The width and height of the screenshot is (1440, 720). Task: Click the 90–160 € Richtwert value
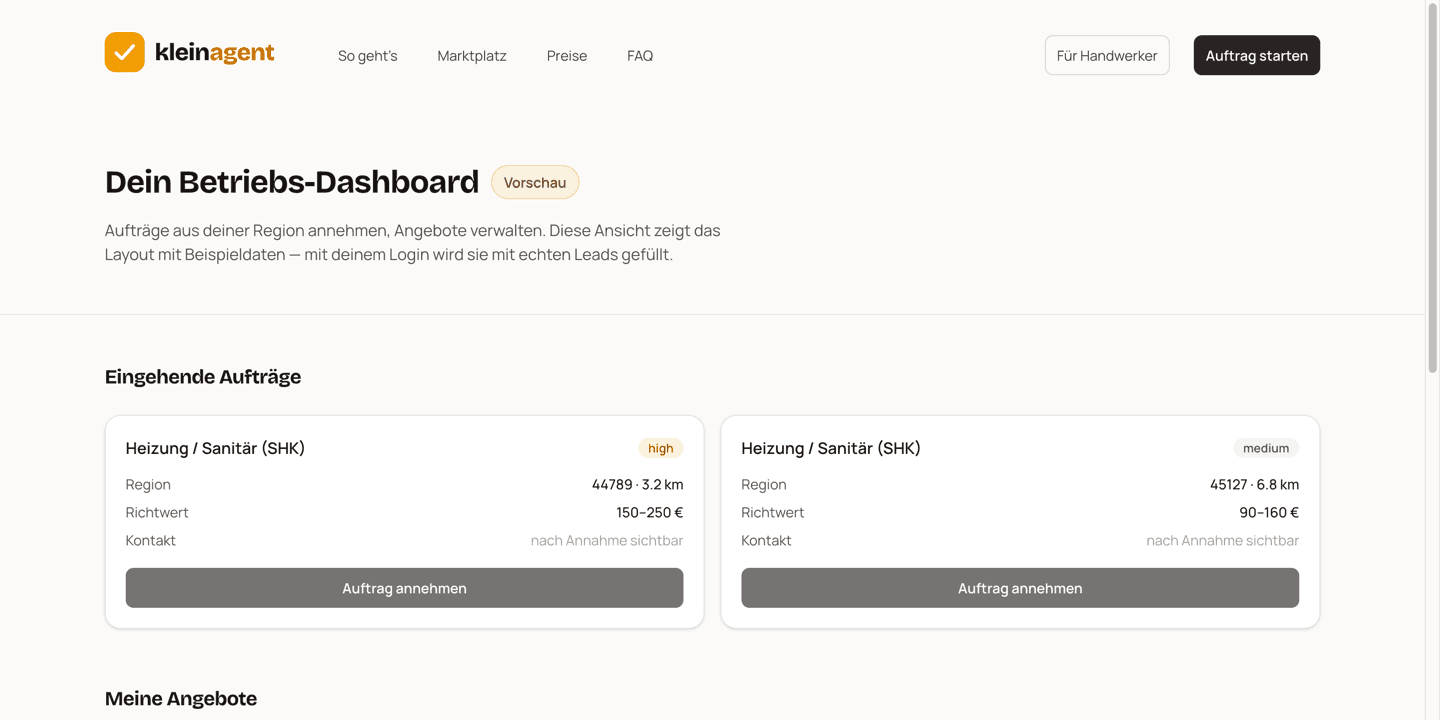coord(1269,512)
